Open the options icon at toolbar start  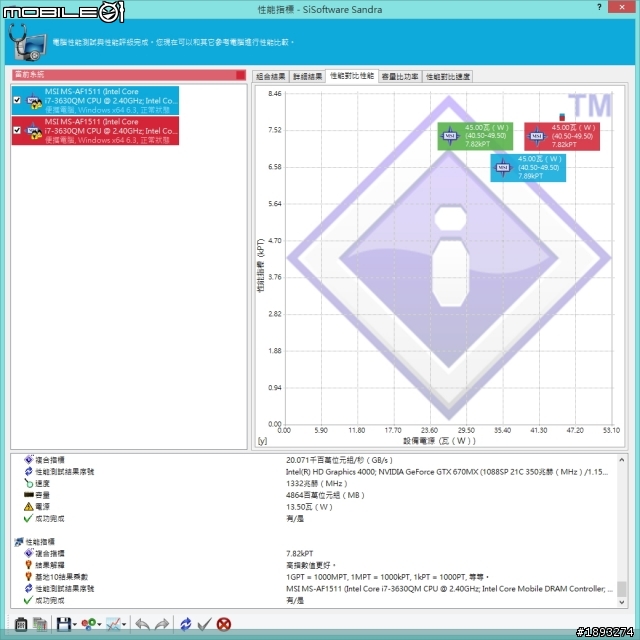pos(21,624)
